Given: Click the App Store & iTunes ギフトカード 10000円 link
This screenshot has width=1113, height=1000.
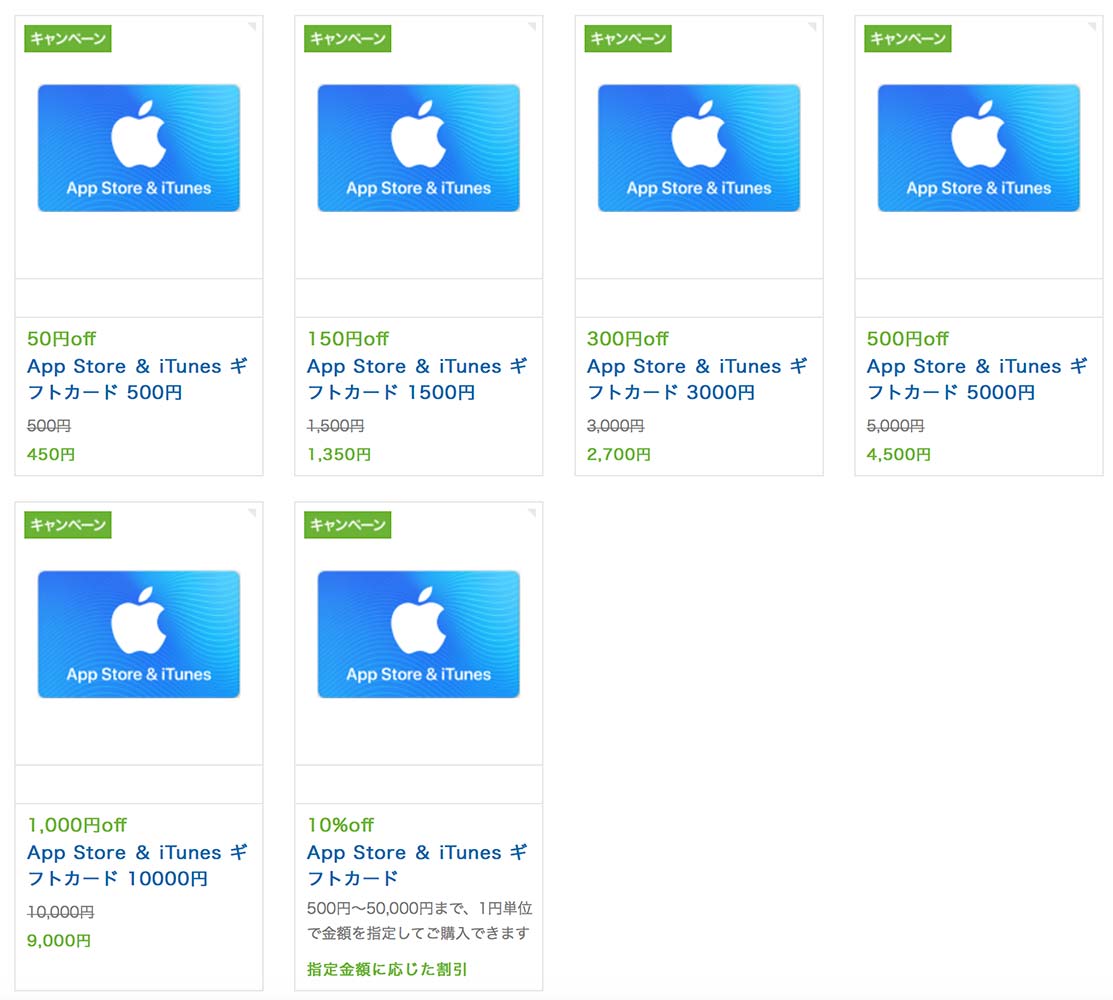Looking at the screenshot, I should [137, 865].
